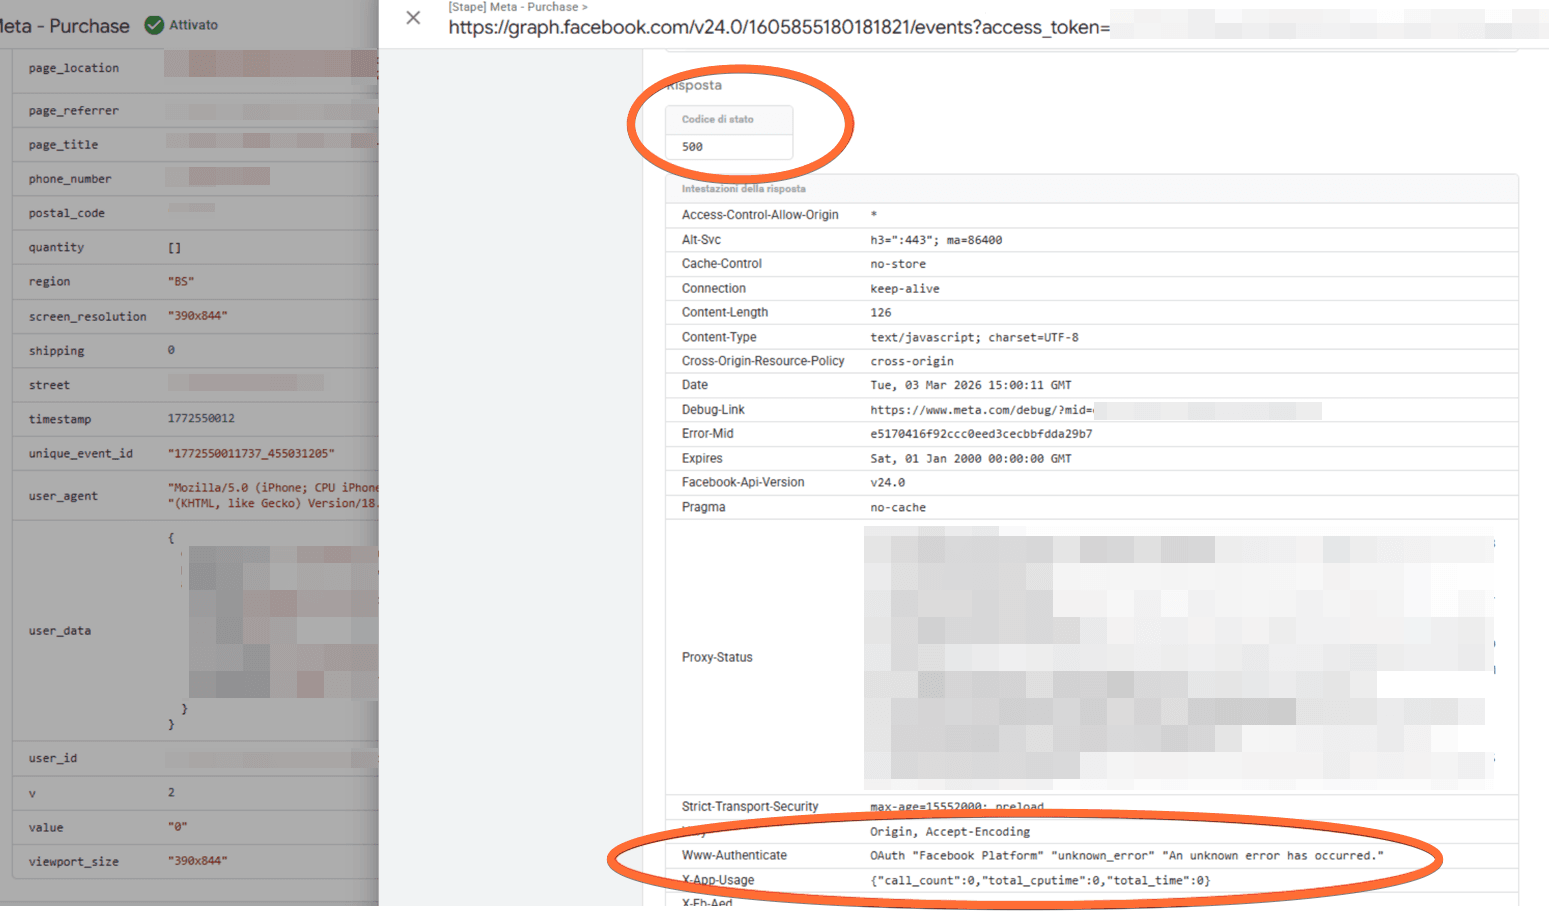Viewport: 1549px width, 914px height.
Task: Click the Proxy-Status header label
Action: pos(717,657)
